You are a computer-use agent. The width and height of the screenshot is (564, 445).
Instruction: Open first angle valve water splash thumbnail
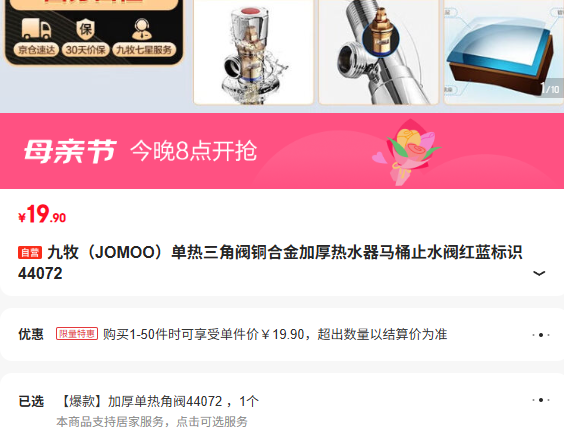tap(254, 52)
